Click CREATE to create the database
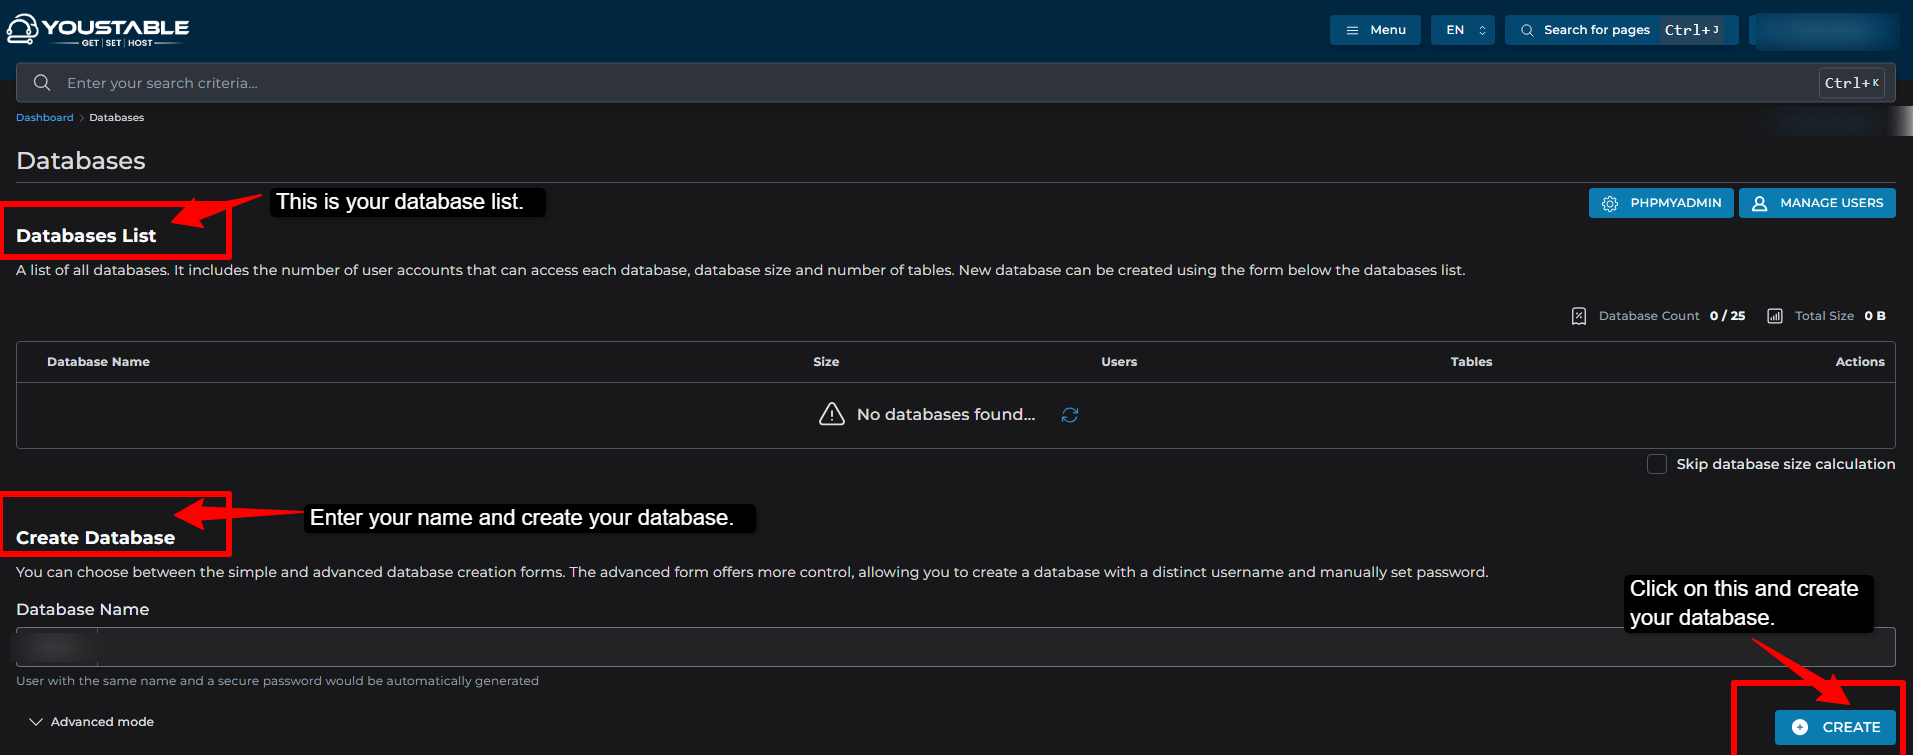 click(x=1836, y=727)
